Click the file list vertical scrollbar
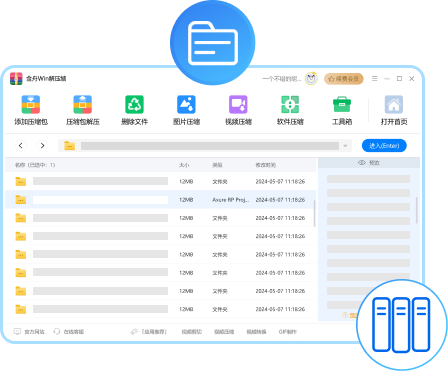448x371 pixels. (315, 214)
